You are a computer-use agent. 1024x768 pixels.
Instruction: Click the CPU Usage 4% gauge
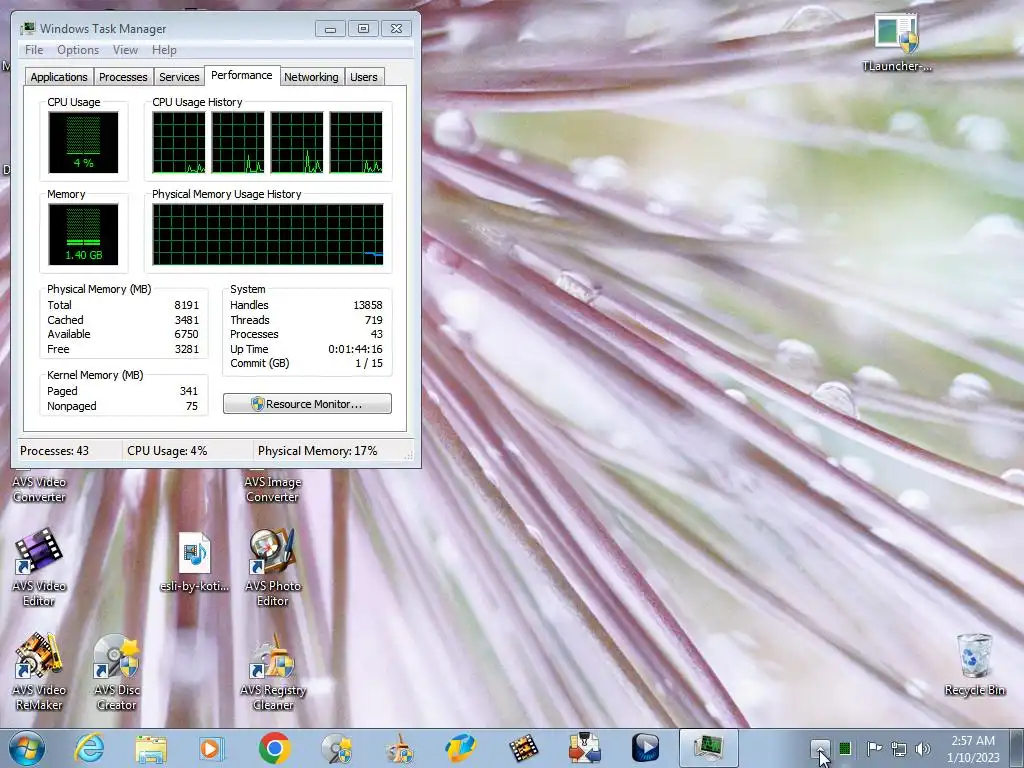[x=83, y=142]
